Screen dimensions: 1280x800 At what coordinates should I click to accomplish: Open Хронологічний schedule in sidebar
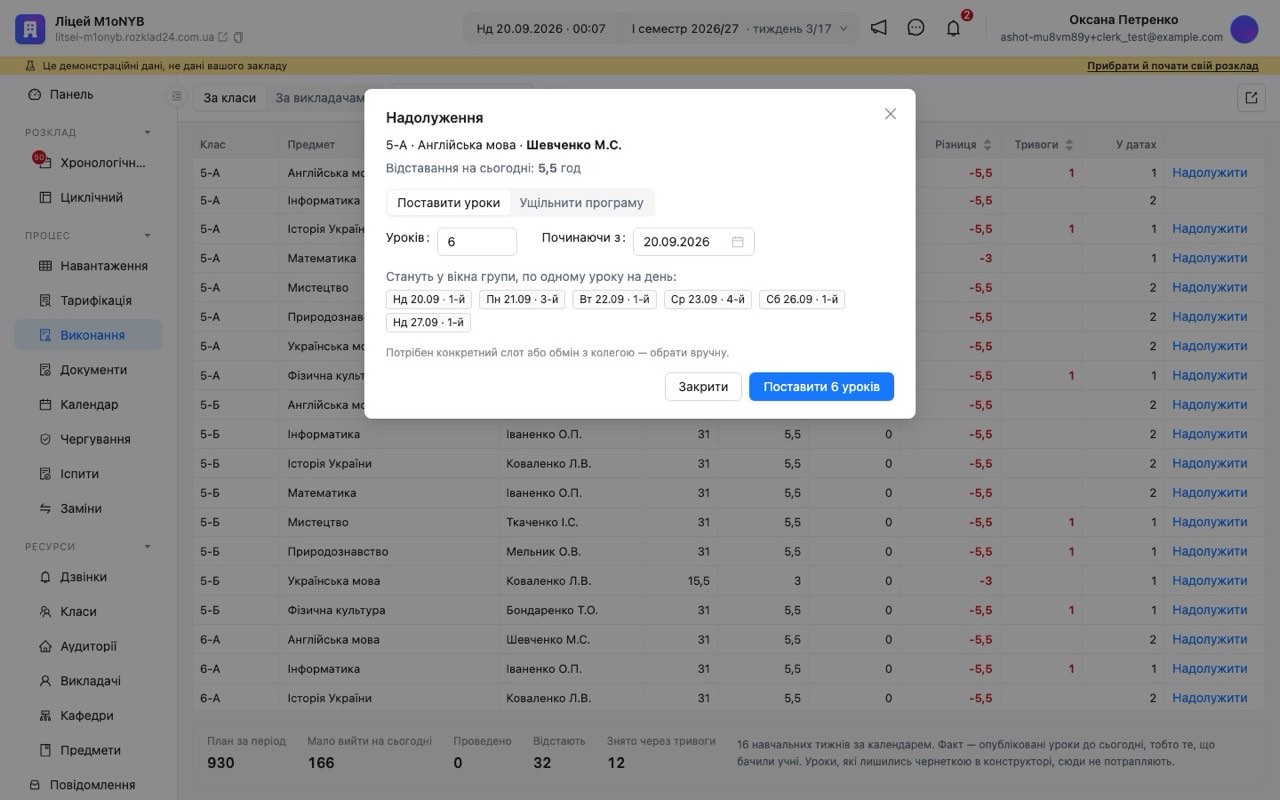point(88,163)
